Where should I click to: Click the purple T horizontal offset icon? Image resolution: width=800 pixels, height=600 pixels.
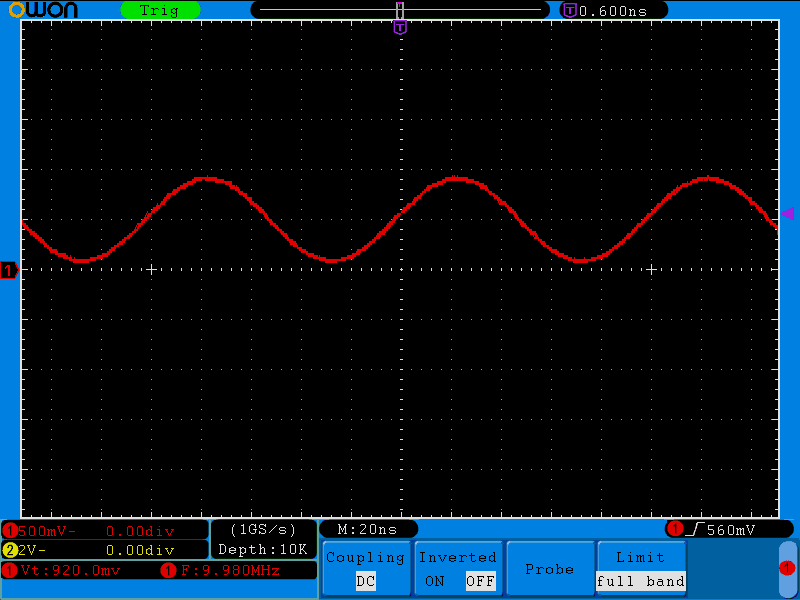(x=570, y=10)
